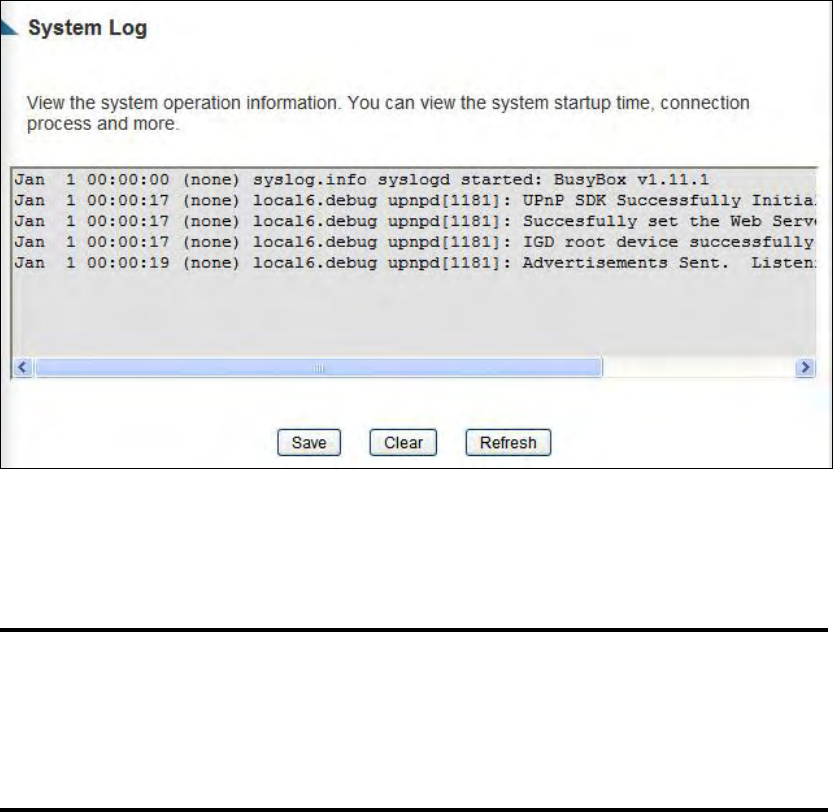Click the empty scrollbar track right of thumb
Image resolution: width=833 pixels, height=812 pixels.
click(699, 367)
